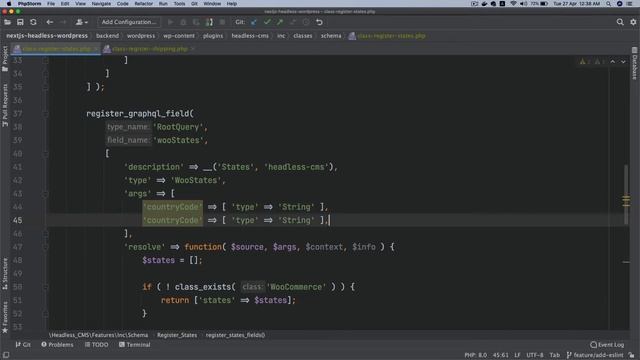Screen dimensions: 640x360
Task: Click the Debug bug icon
Action: pyautogui.click(x=183, y=22)
